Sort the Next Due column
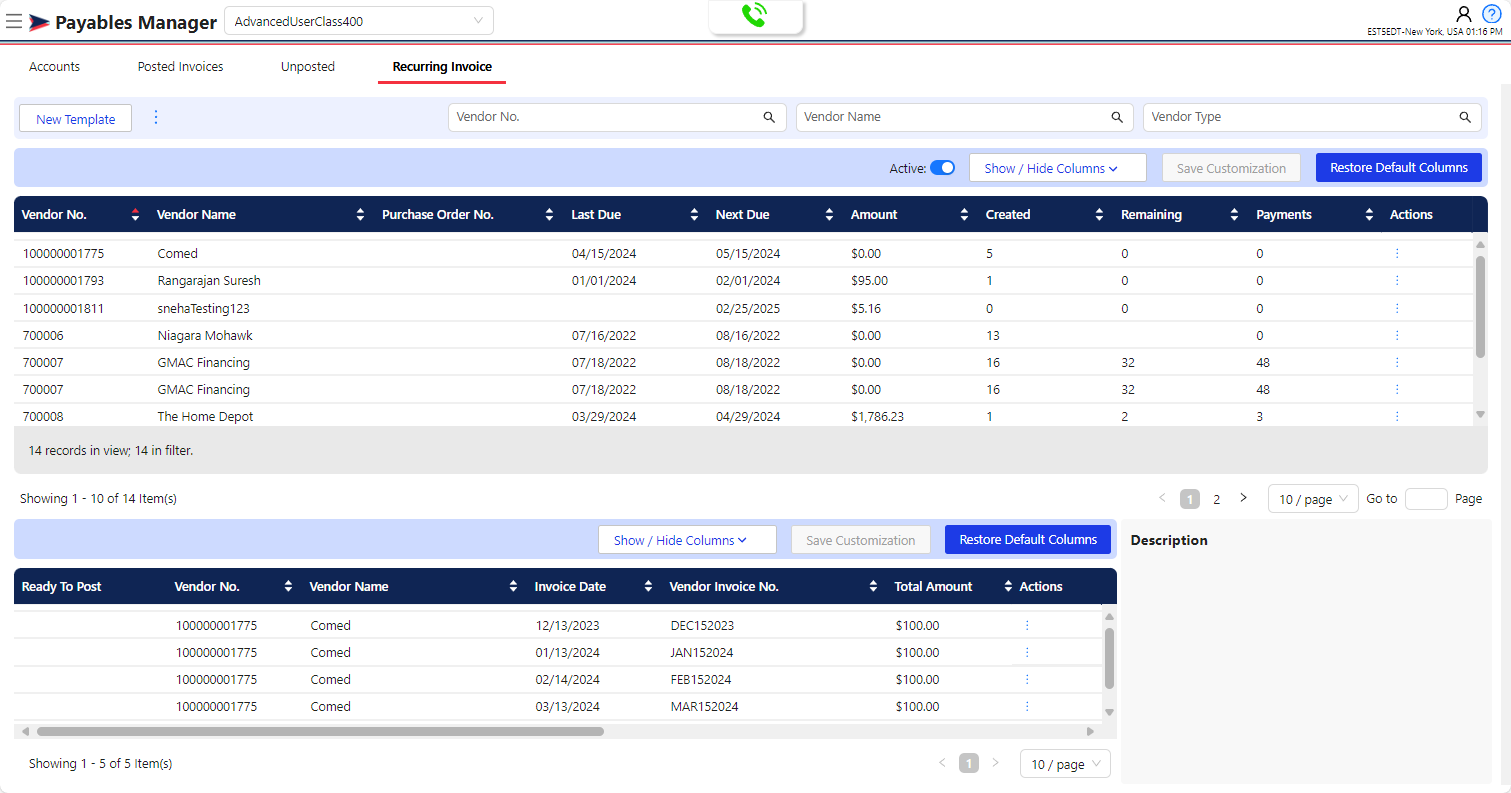This screenshot has width=1511, height=793. (x=829, y=214)
